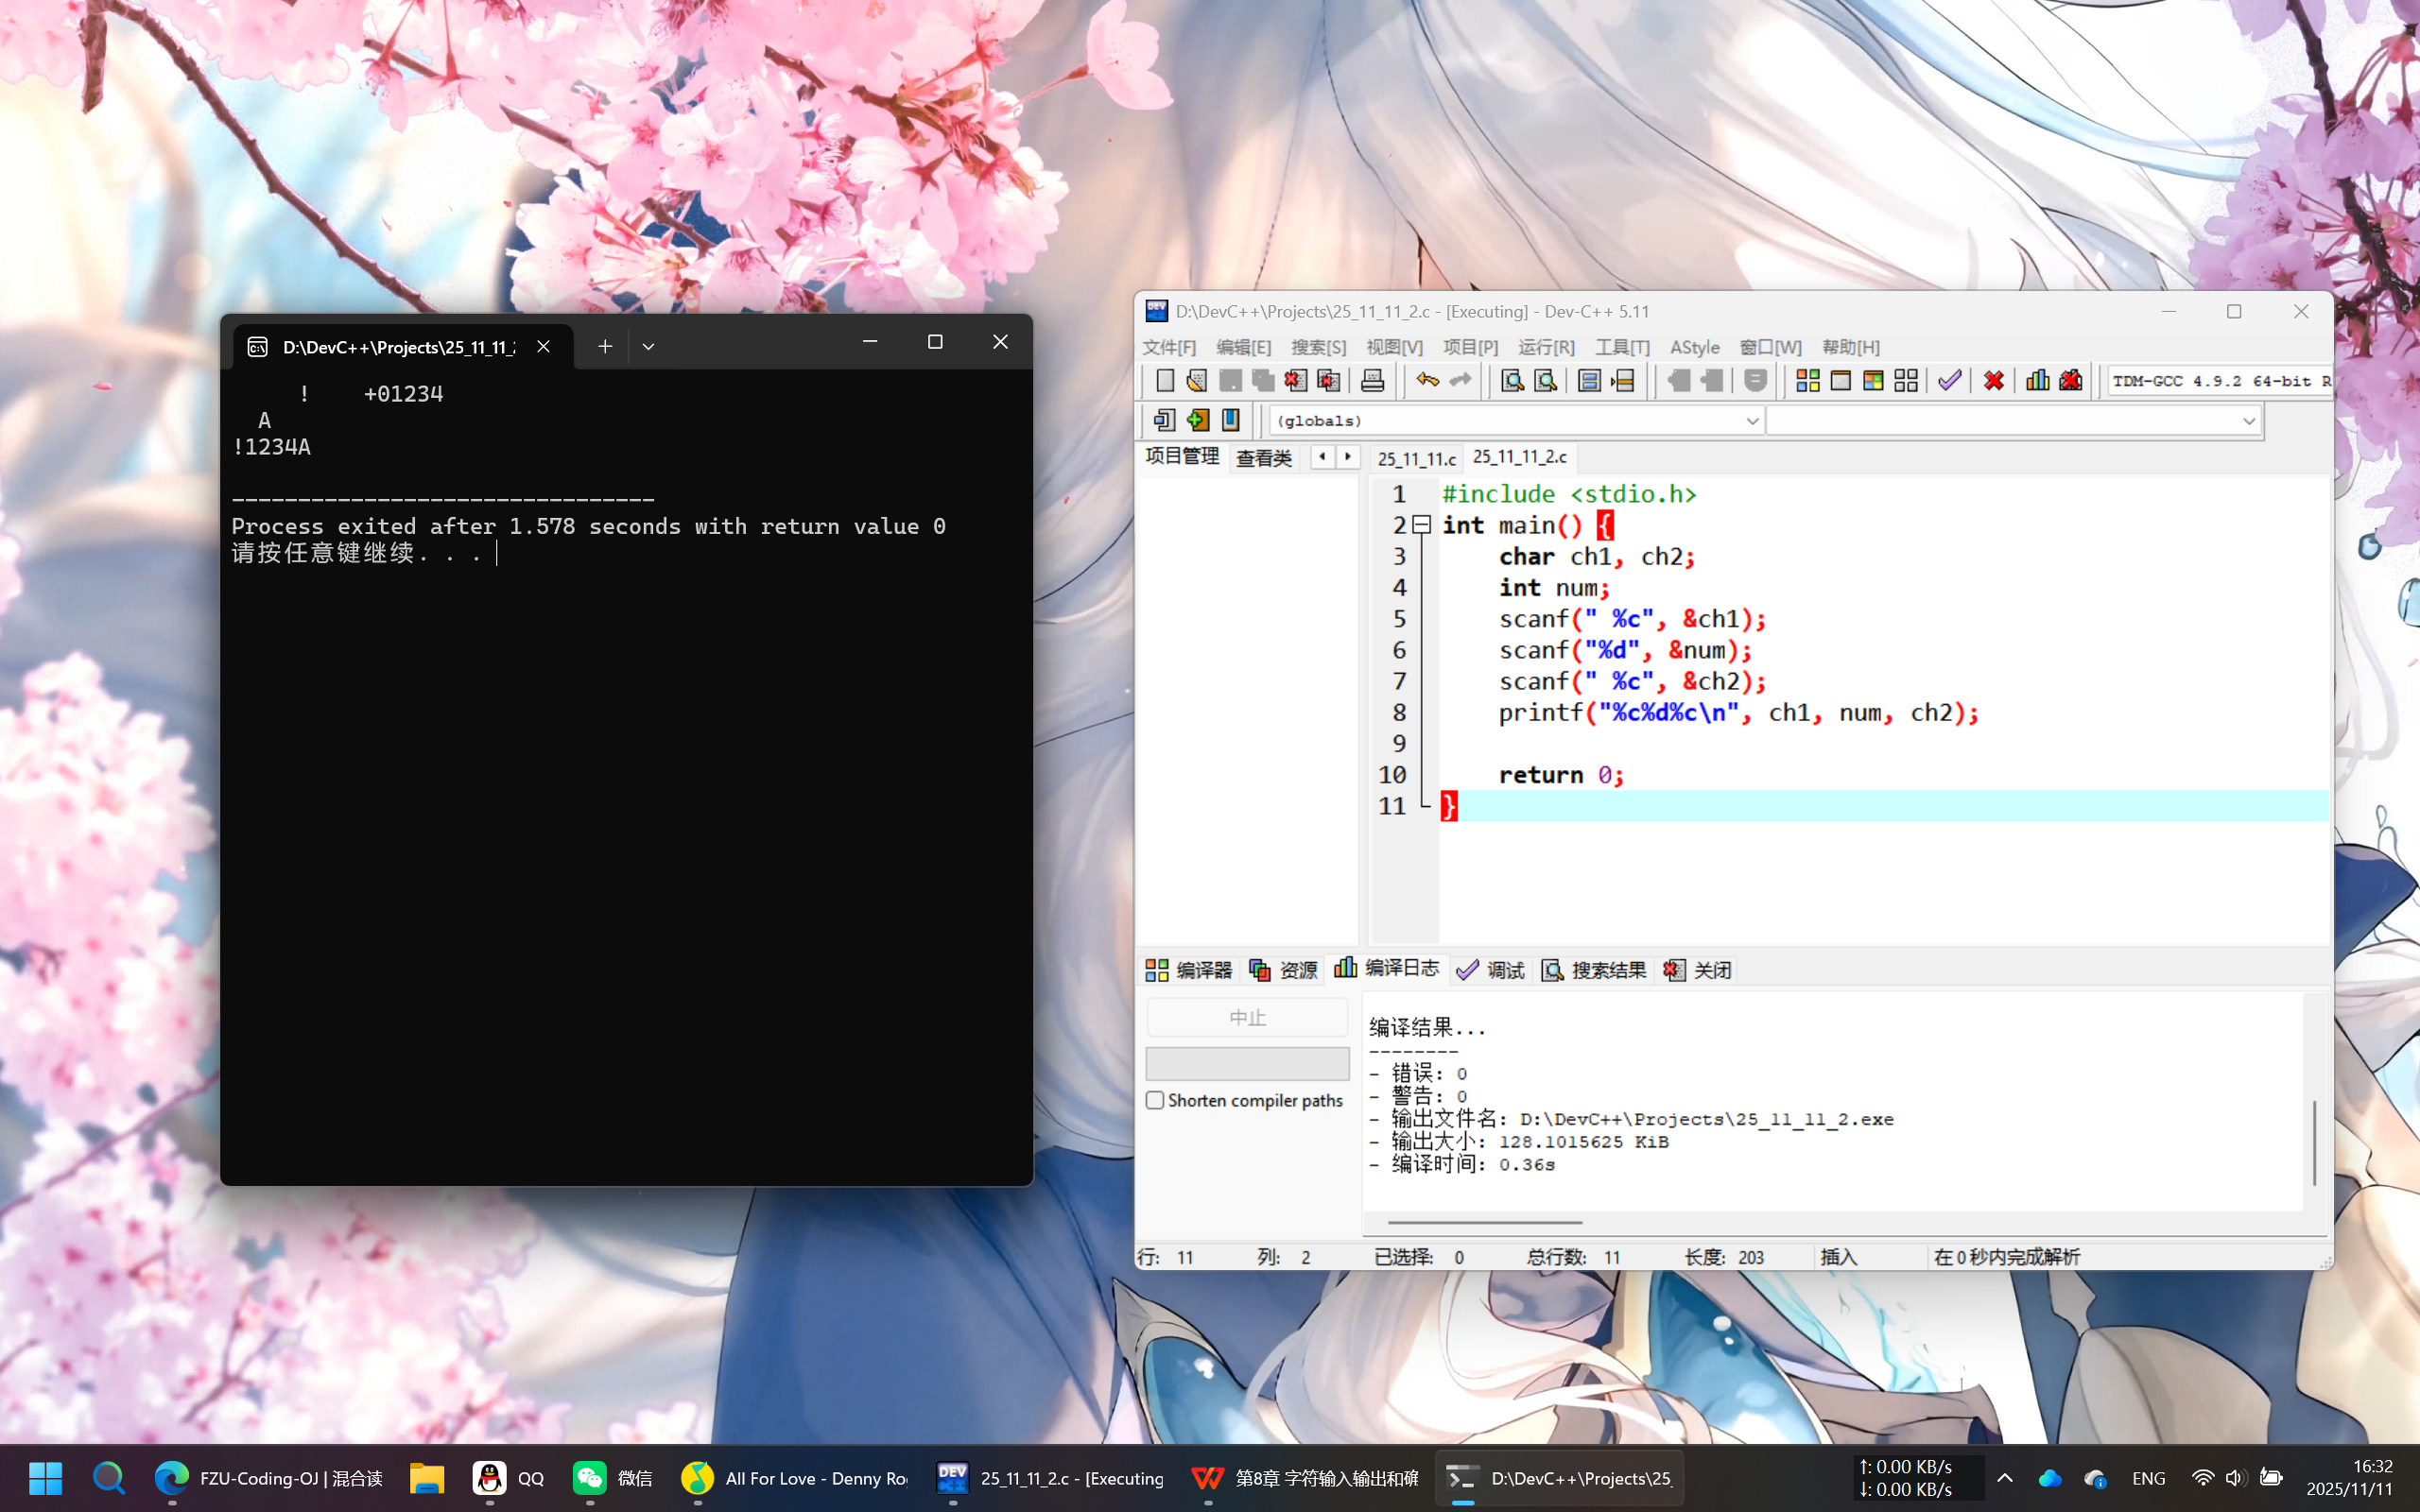Enable Shorten compiler paths checkbox
The height and width of the screenshot is (1512, 2420).
pos(1155,1100)
